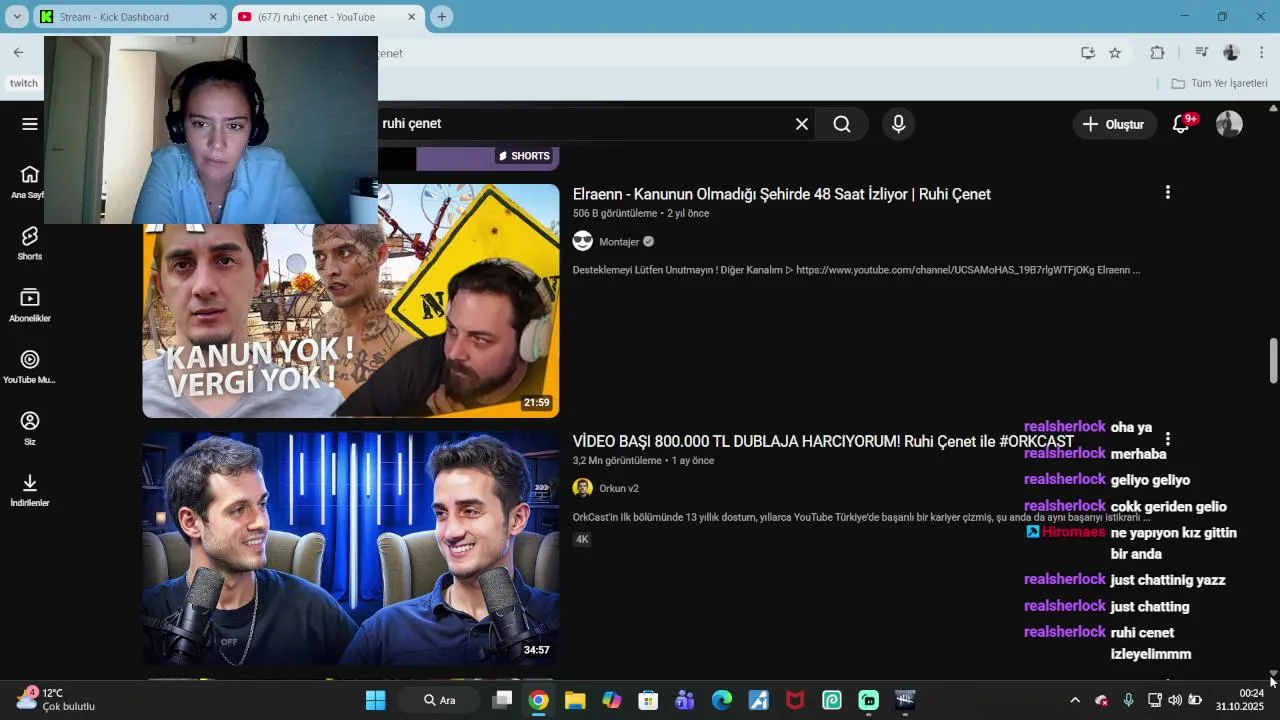Go back with browser back arrow
The width and height of the screenshot is (1280, 720).
click(x=18, y=53)
